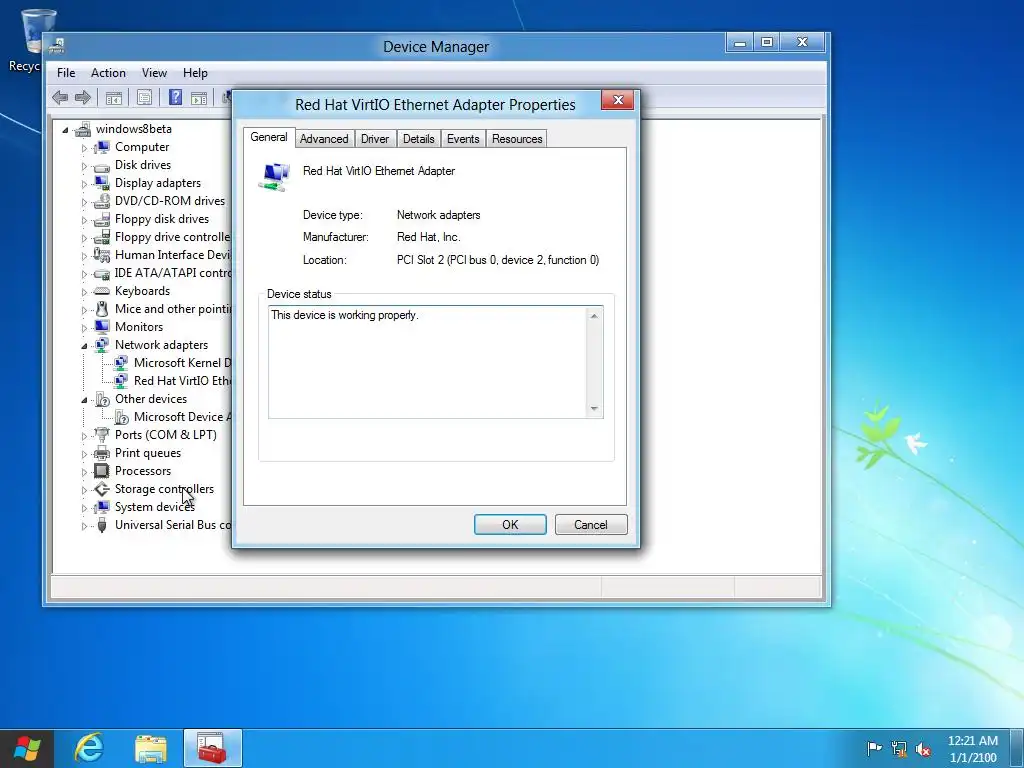Select the Human Interface Devices icon
This screenshot has width=1024, height=768.
tap(102, 255)
